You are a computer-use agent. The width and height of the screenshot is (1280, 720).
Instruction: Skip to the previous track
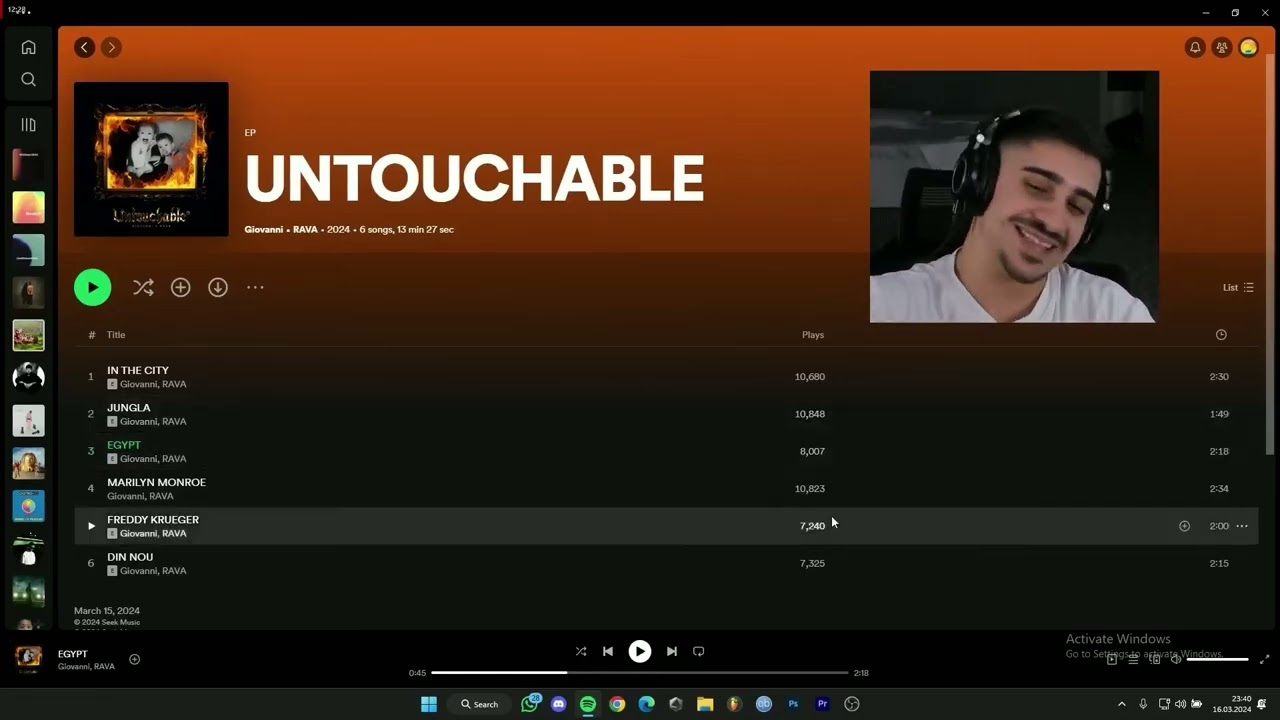point(608,651)
